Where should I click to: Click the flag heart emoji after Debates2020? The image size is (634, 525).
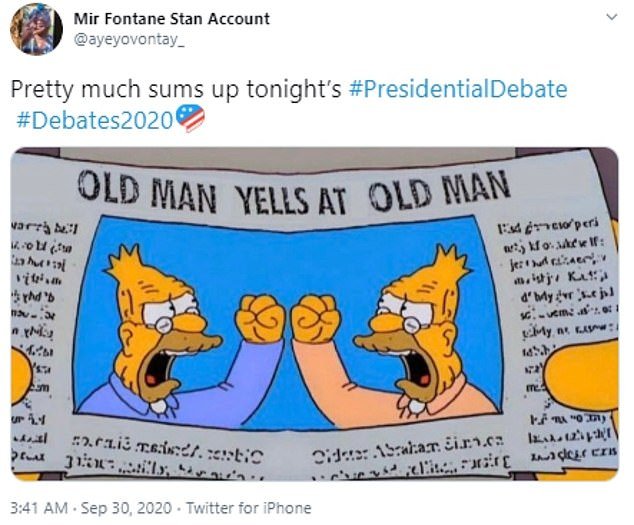tap(190, 118)
